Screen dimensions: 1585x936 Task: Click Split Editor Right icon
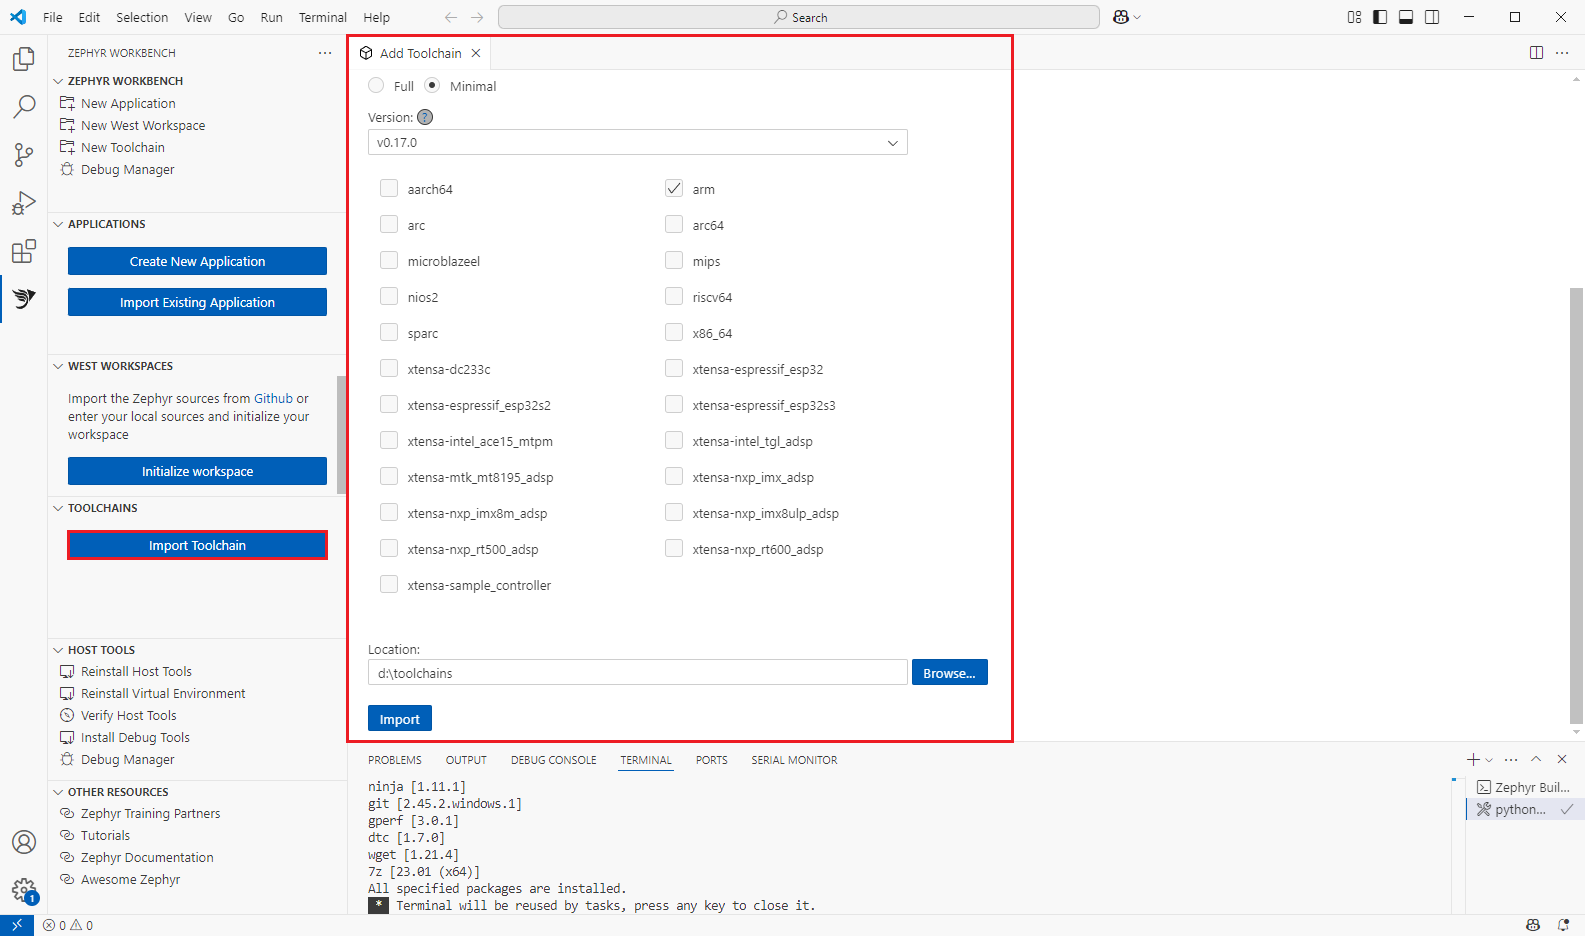click(1537, 53)
